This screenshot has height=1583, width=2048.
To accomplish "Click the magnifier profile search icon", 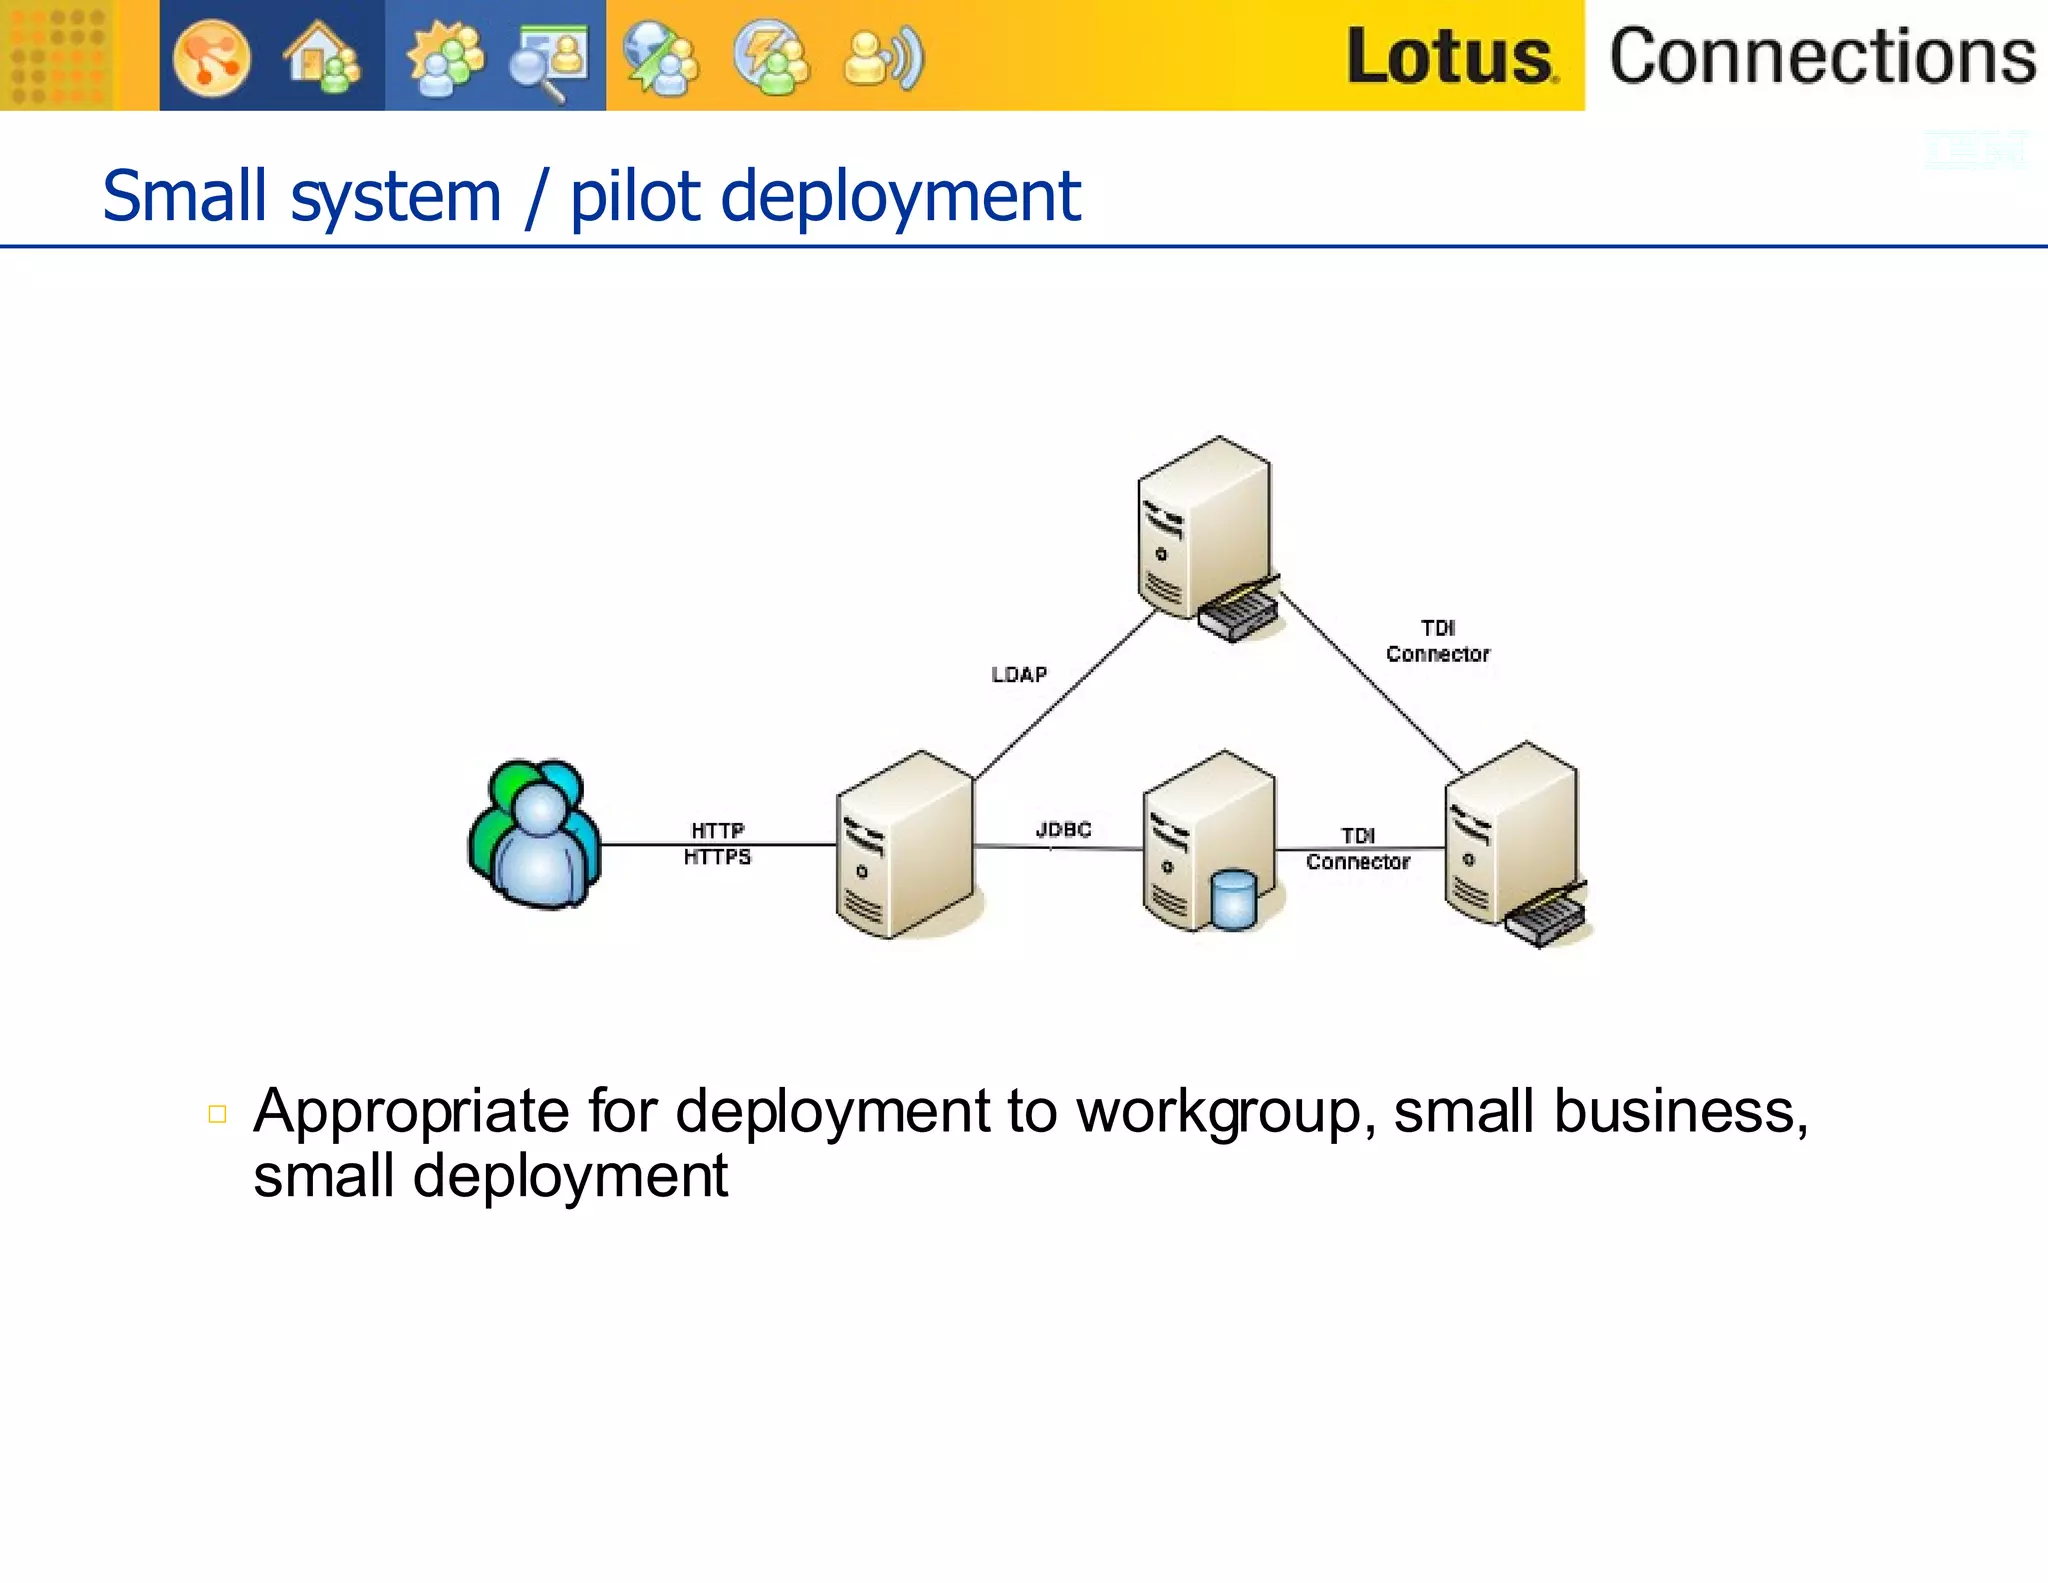I will 548,62.
